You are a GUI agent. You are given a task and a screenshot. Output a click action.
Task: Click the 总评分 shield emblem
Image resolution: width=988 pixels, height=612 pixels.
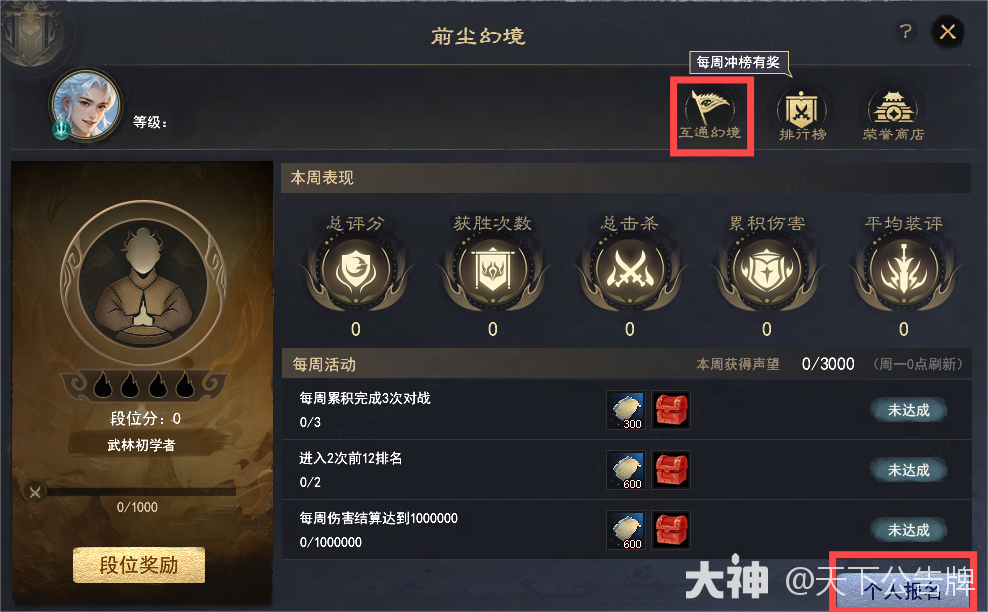(355, 270)
